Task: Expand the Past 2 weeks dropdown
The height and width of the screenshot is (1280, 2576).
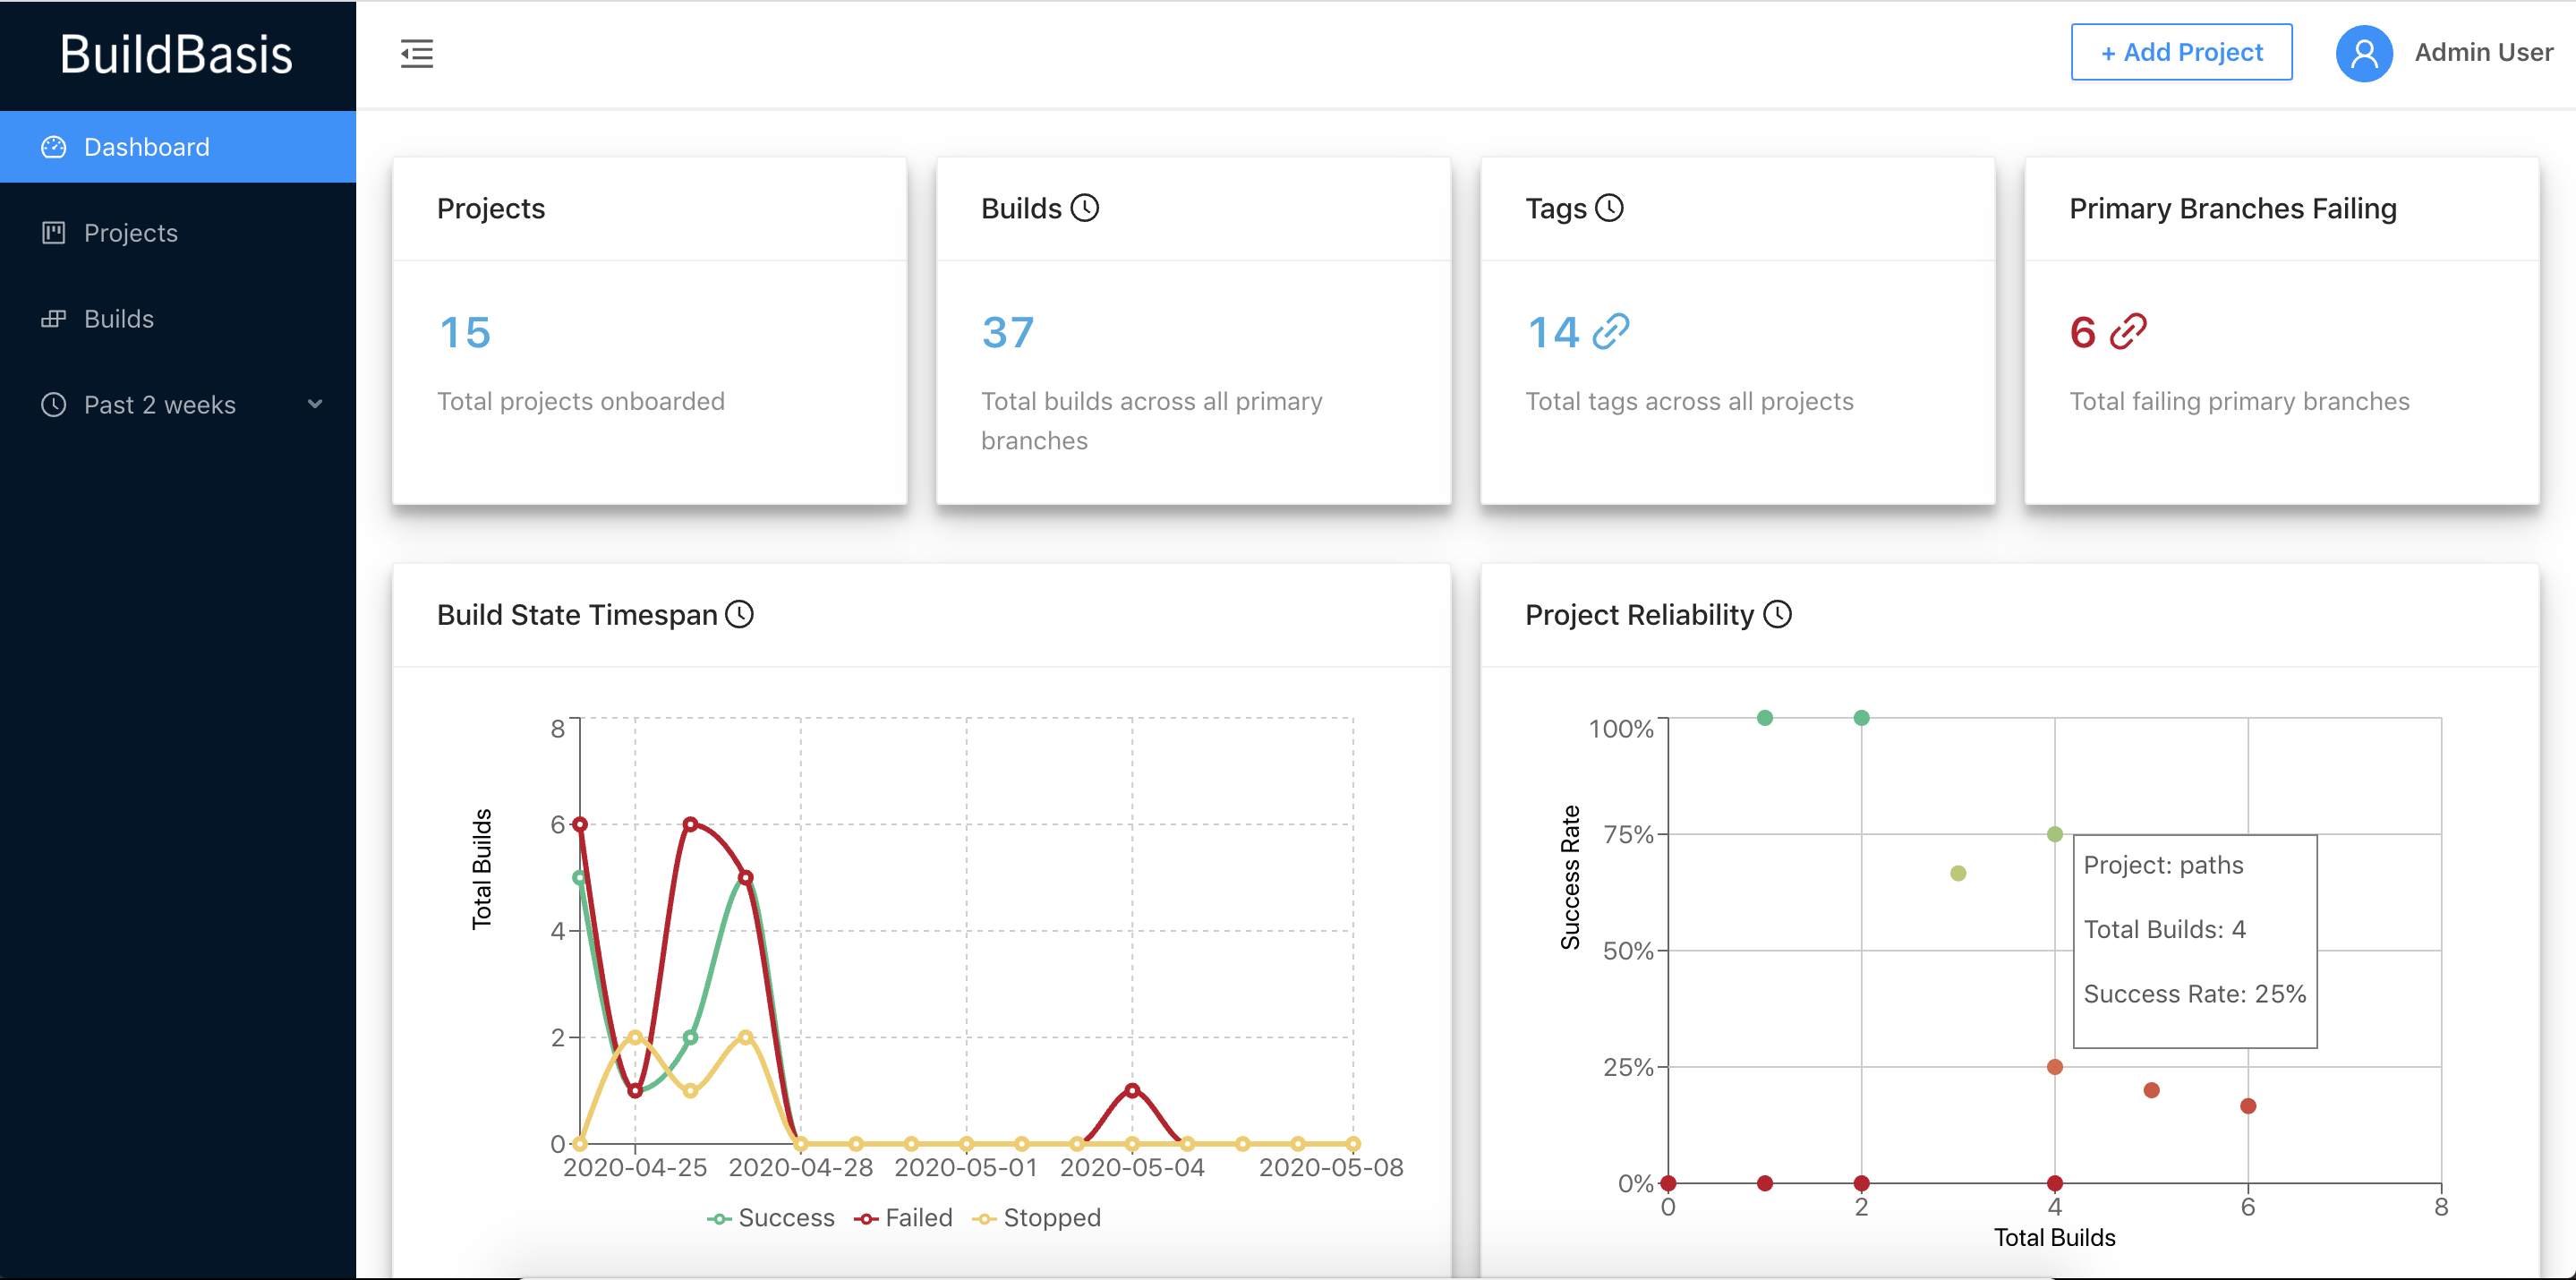Action: pyautogui.click(x=160, y=405)
